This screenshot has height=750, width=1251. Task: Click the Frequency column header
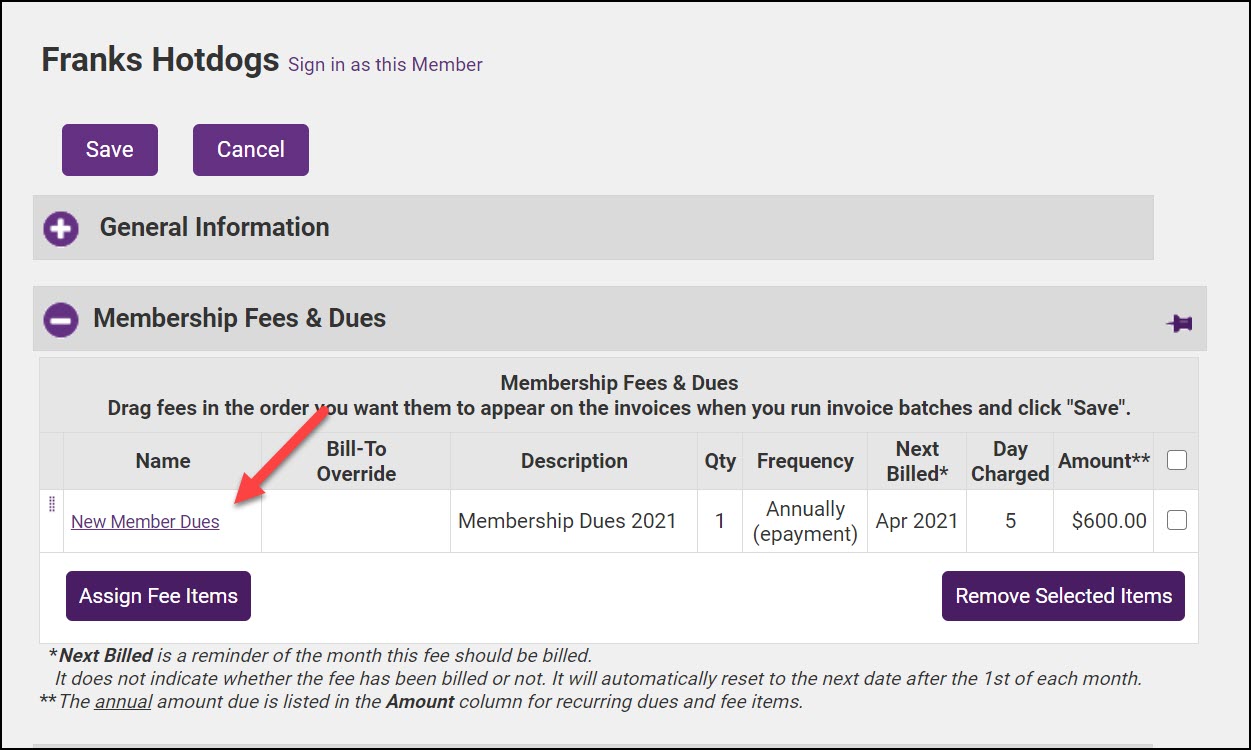(805, 461)
